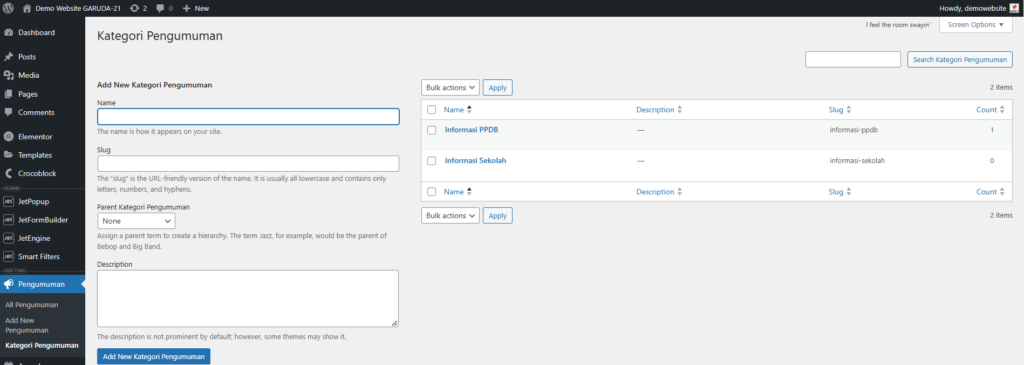Tick the Informasi PPDB checkbox

pos(431,130)
